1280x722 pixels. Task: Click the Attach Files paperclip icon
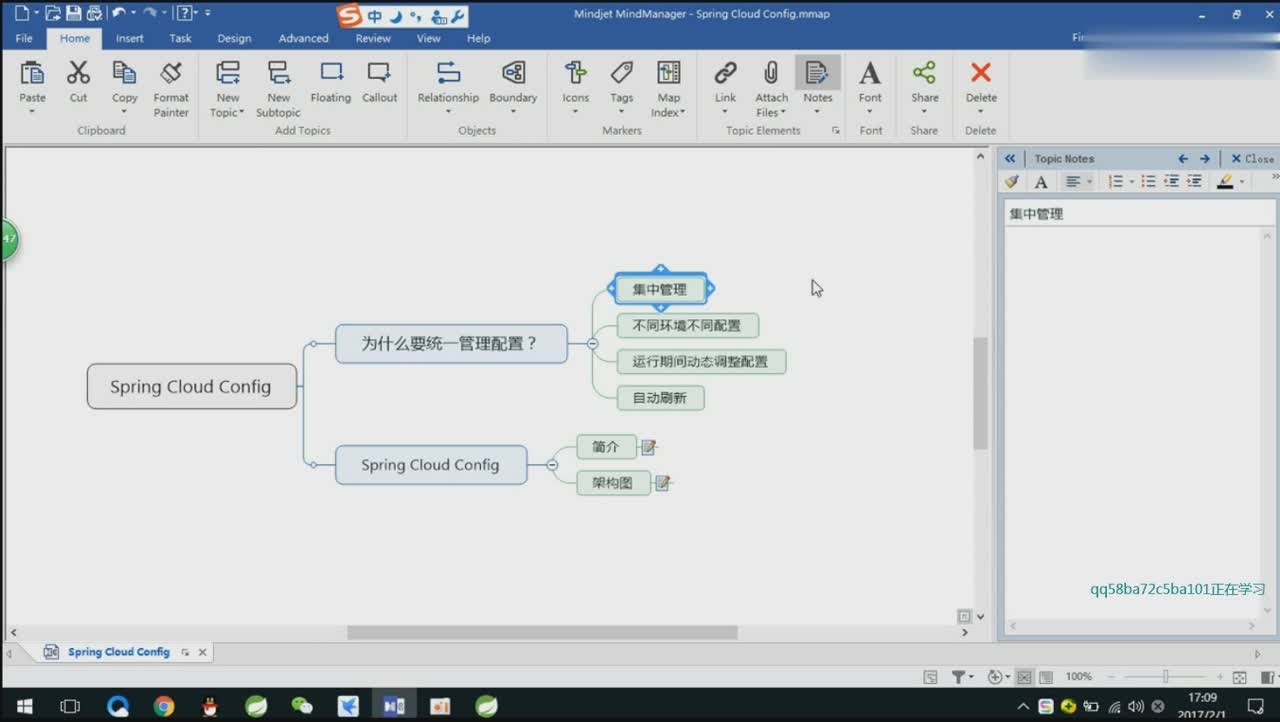[771, 73]
